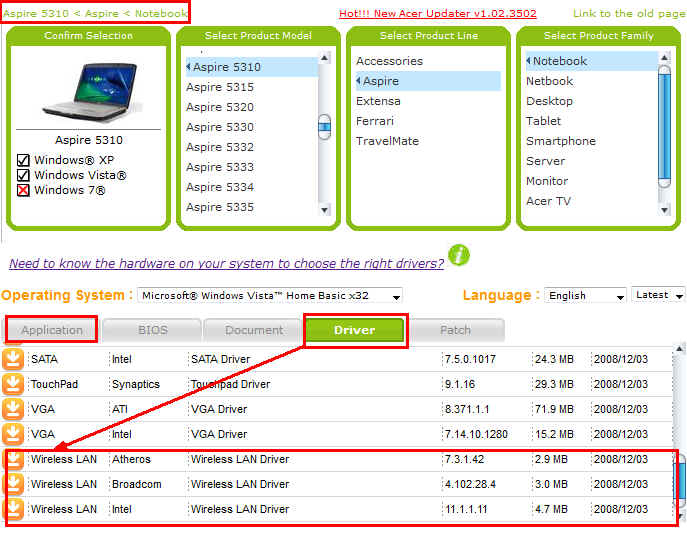The image size is (687, 541).
Task: Toggle the Windows XP checkbox
Action: coord(23,160)
